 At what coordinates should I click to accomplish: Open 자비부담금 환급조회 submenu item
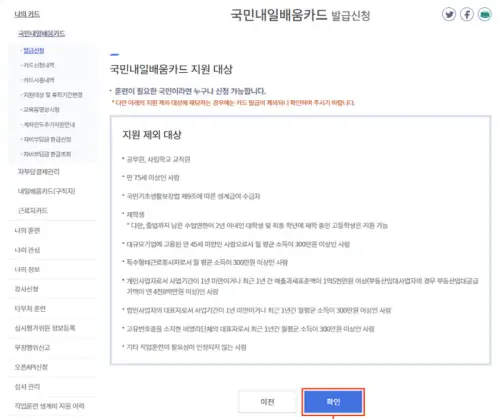click(x=47, y=154)
